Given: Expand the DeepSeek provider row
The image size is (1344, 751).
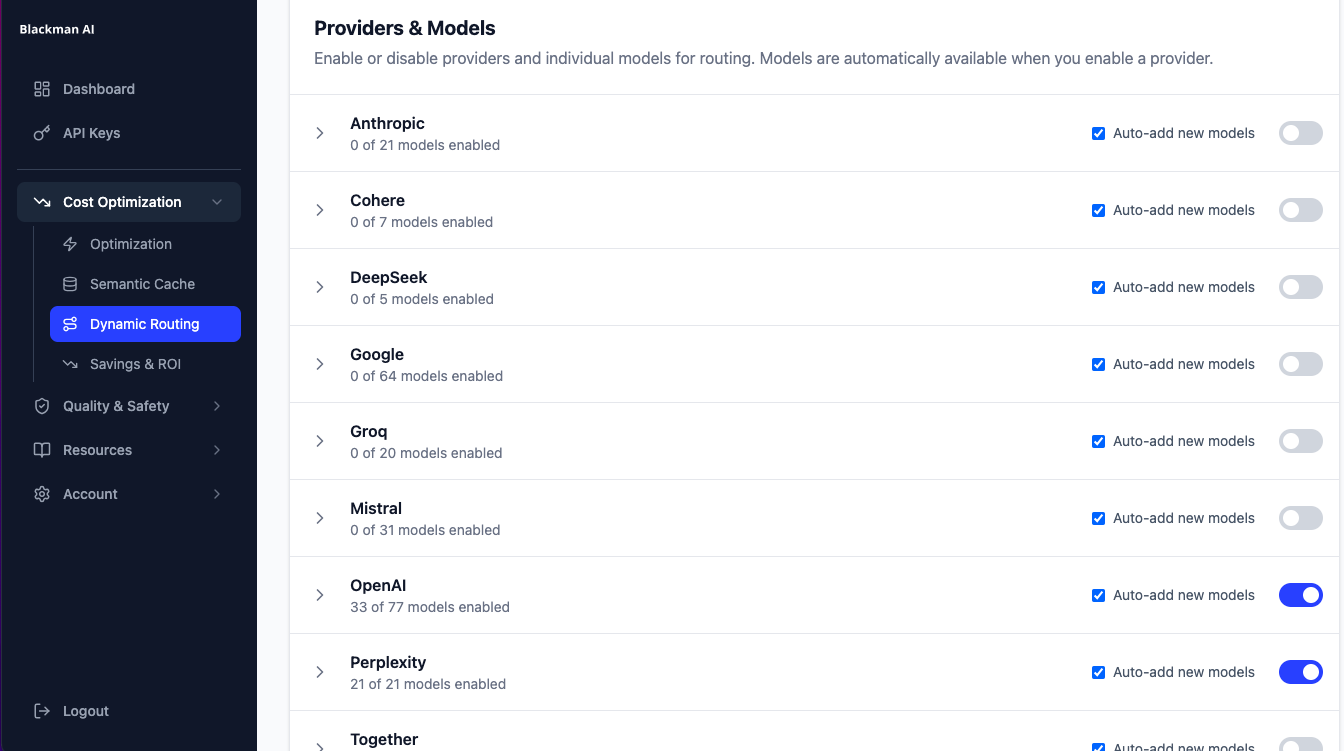Looking at the screenshot, I should click(x=320, y=287).
